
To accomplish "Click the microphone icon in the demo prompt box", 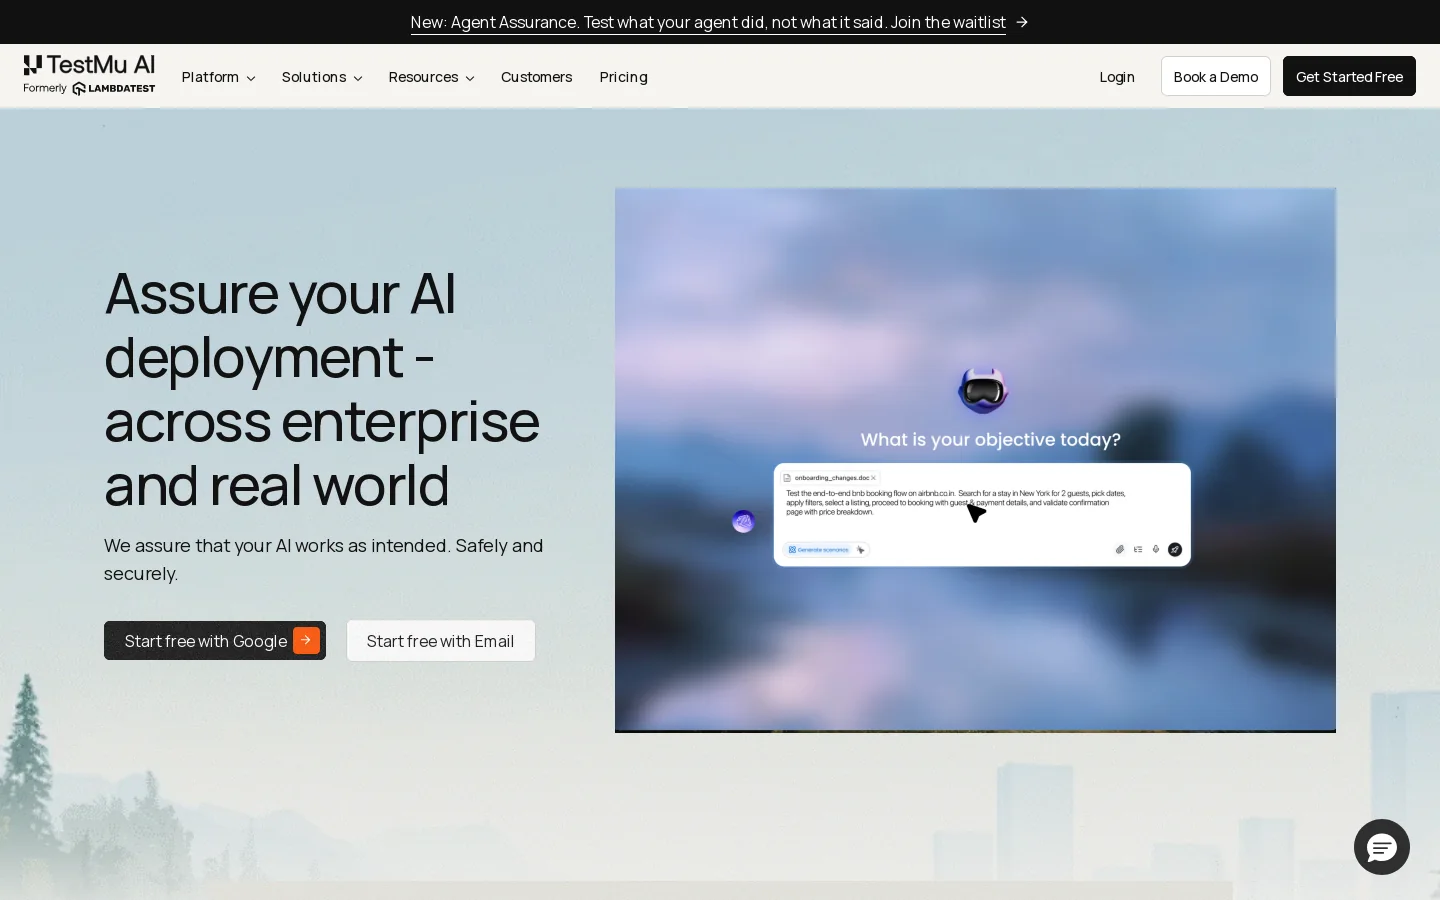I will coord(1156,549).
